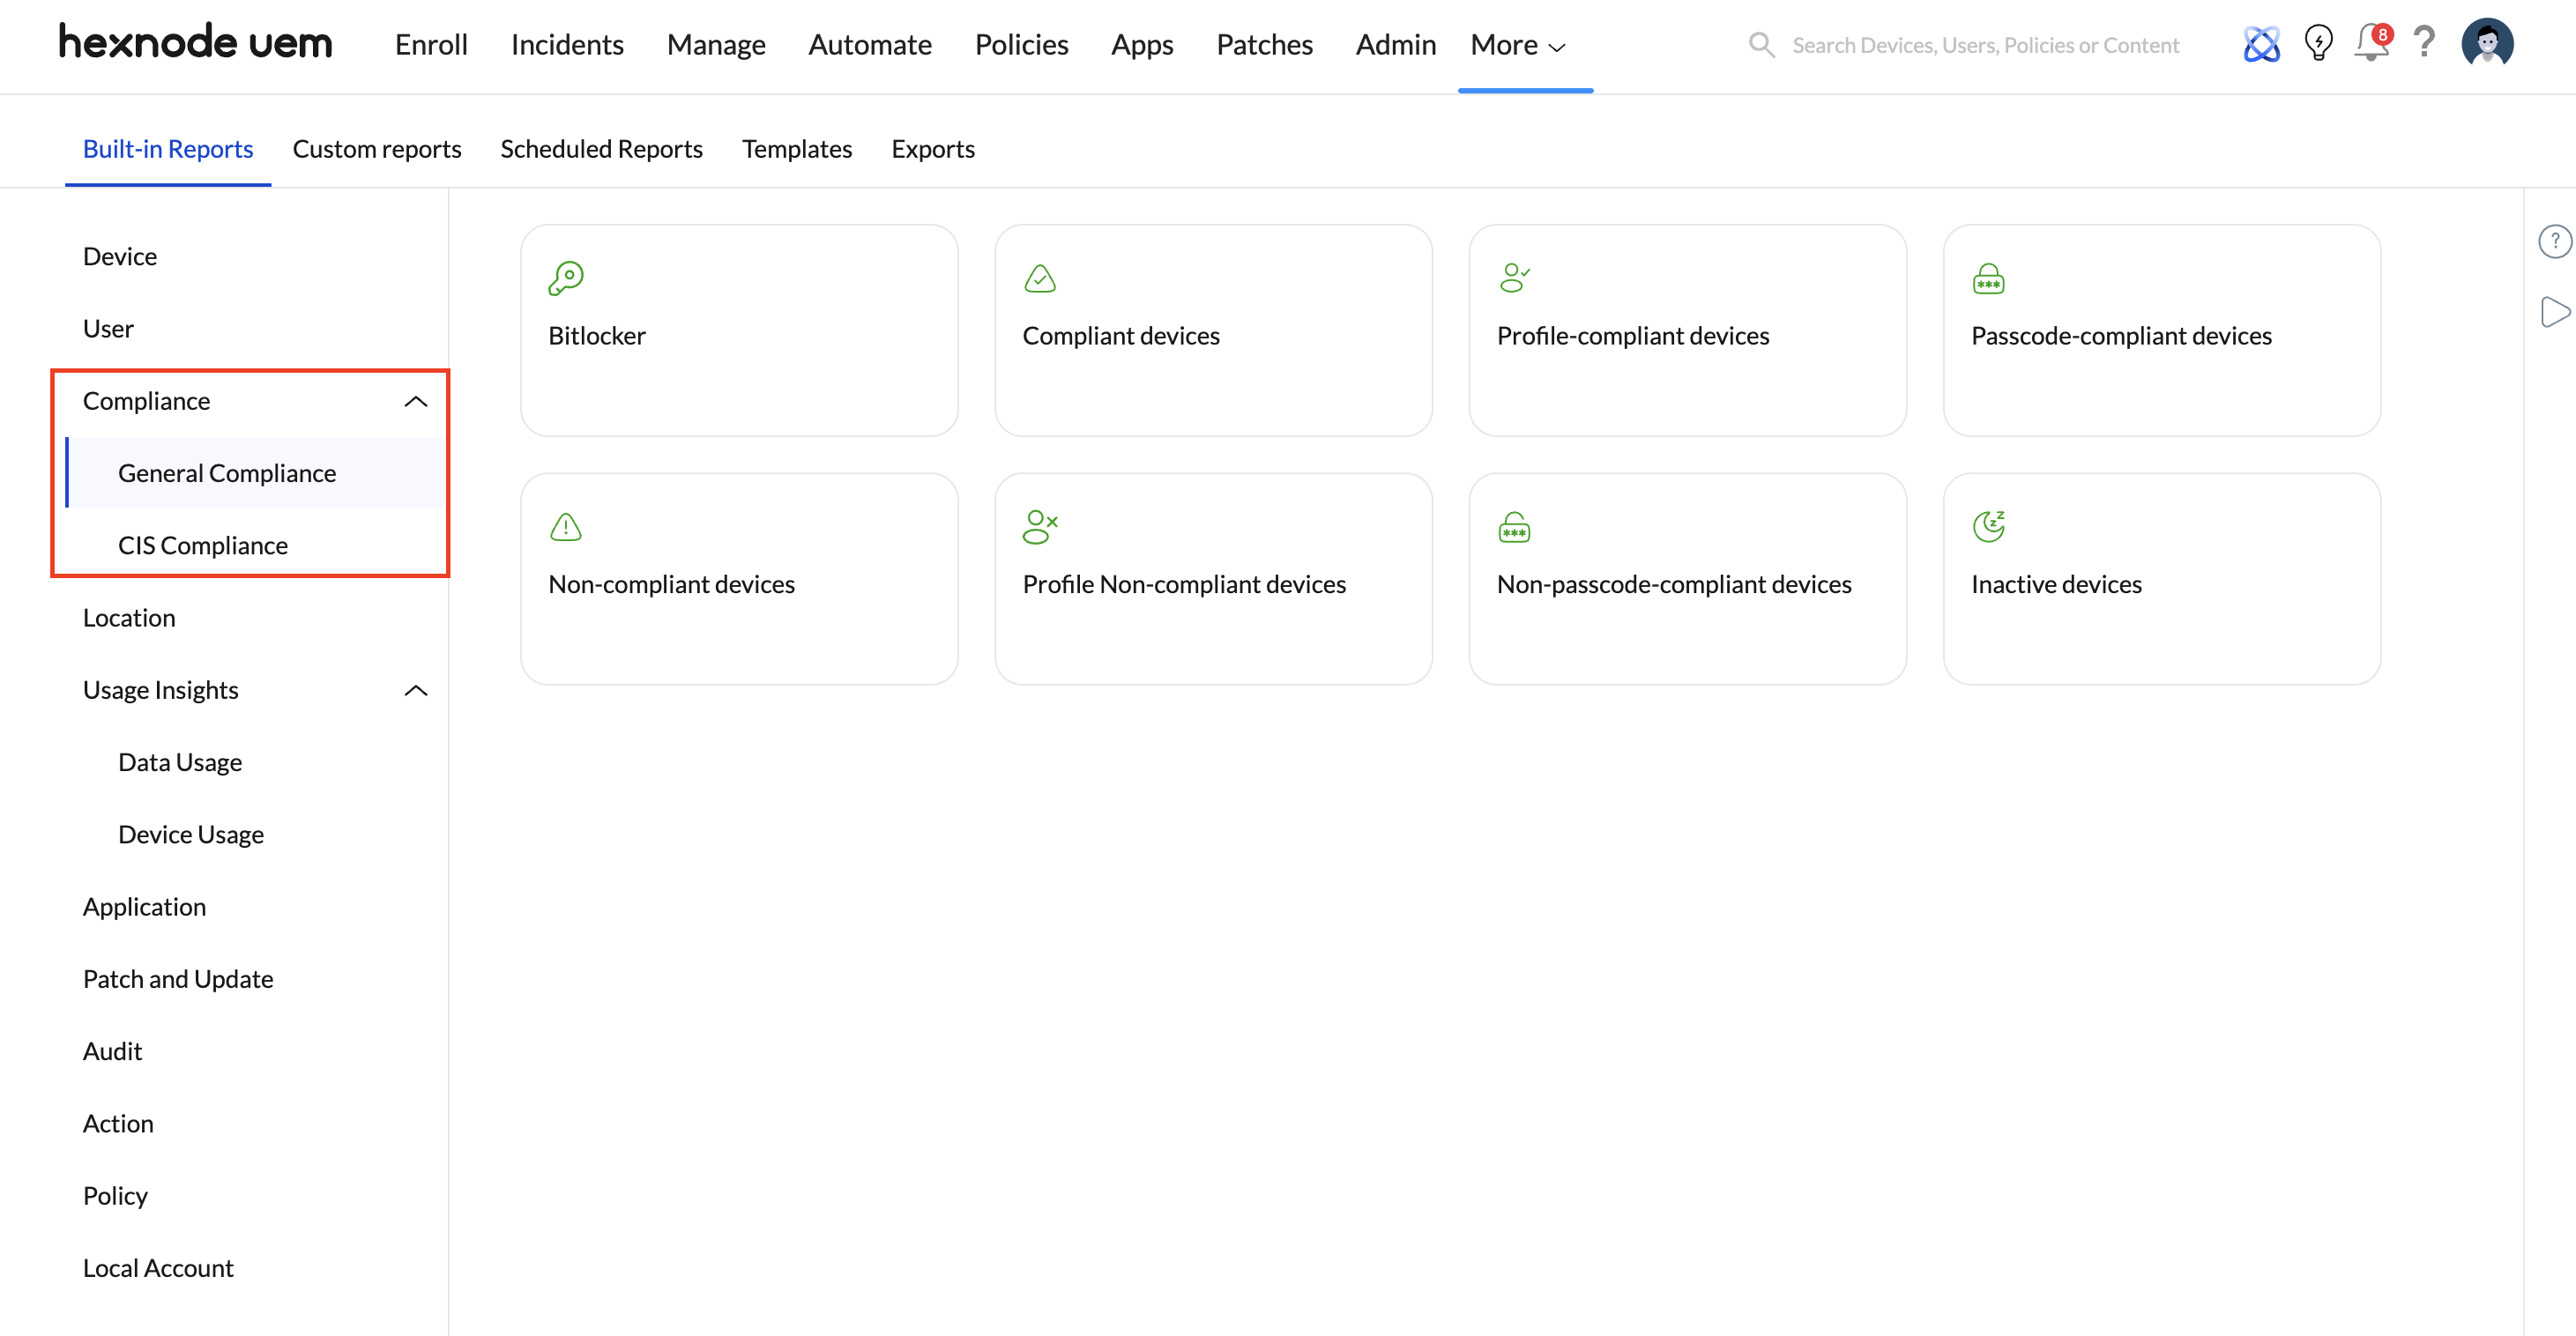
Task: Click the Compliant devices checkmark icon
Action: point(1040,278)
